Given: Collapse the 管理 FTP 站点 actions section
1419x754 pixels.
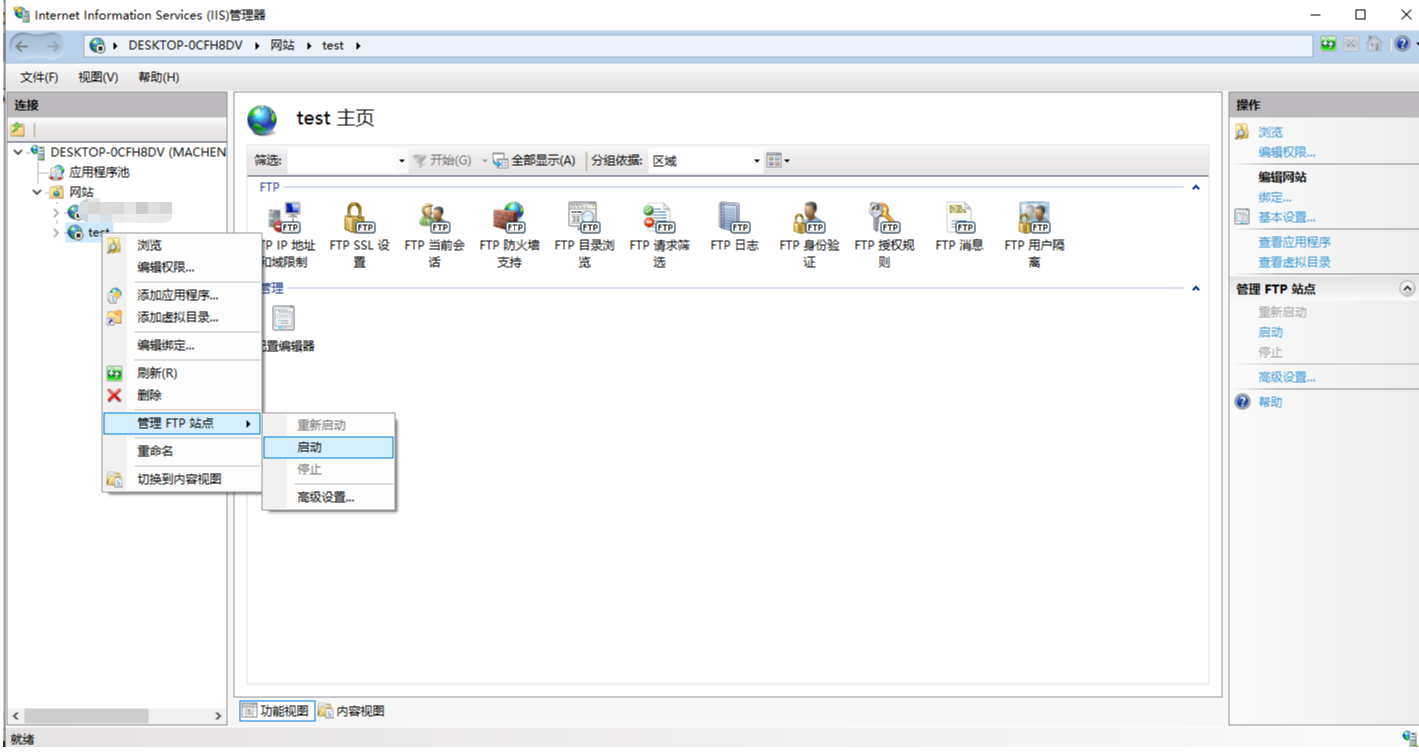Looking at the screenshot, I should 1406,288.
